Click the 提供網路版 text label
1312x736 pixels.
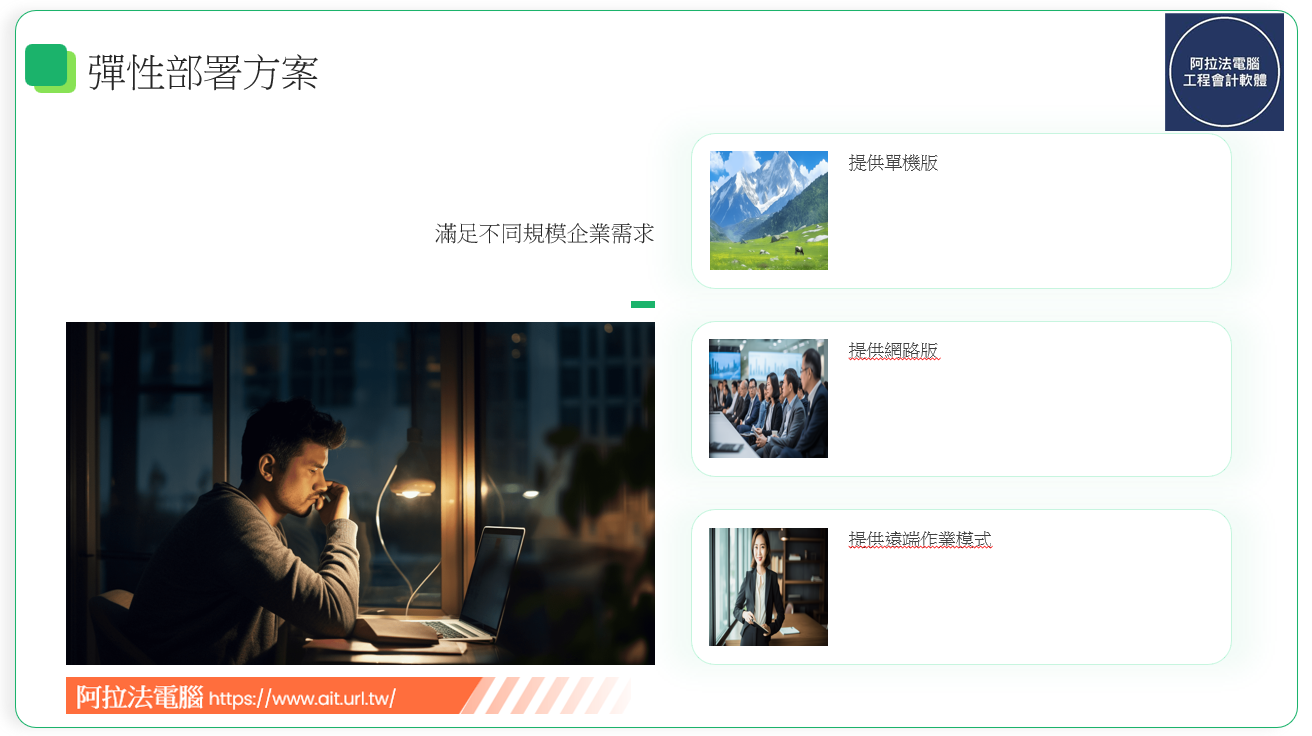click(893, 351)
